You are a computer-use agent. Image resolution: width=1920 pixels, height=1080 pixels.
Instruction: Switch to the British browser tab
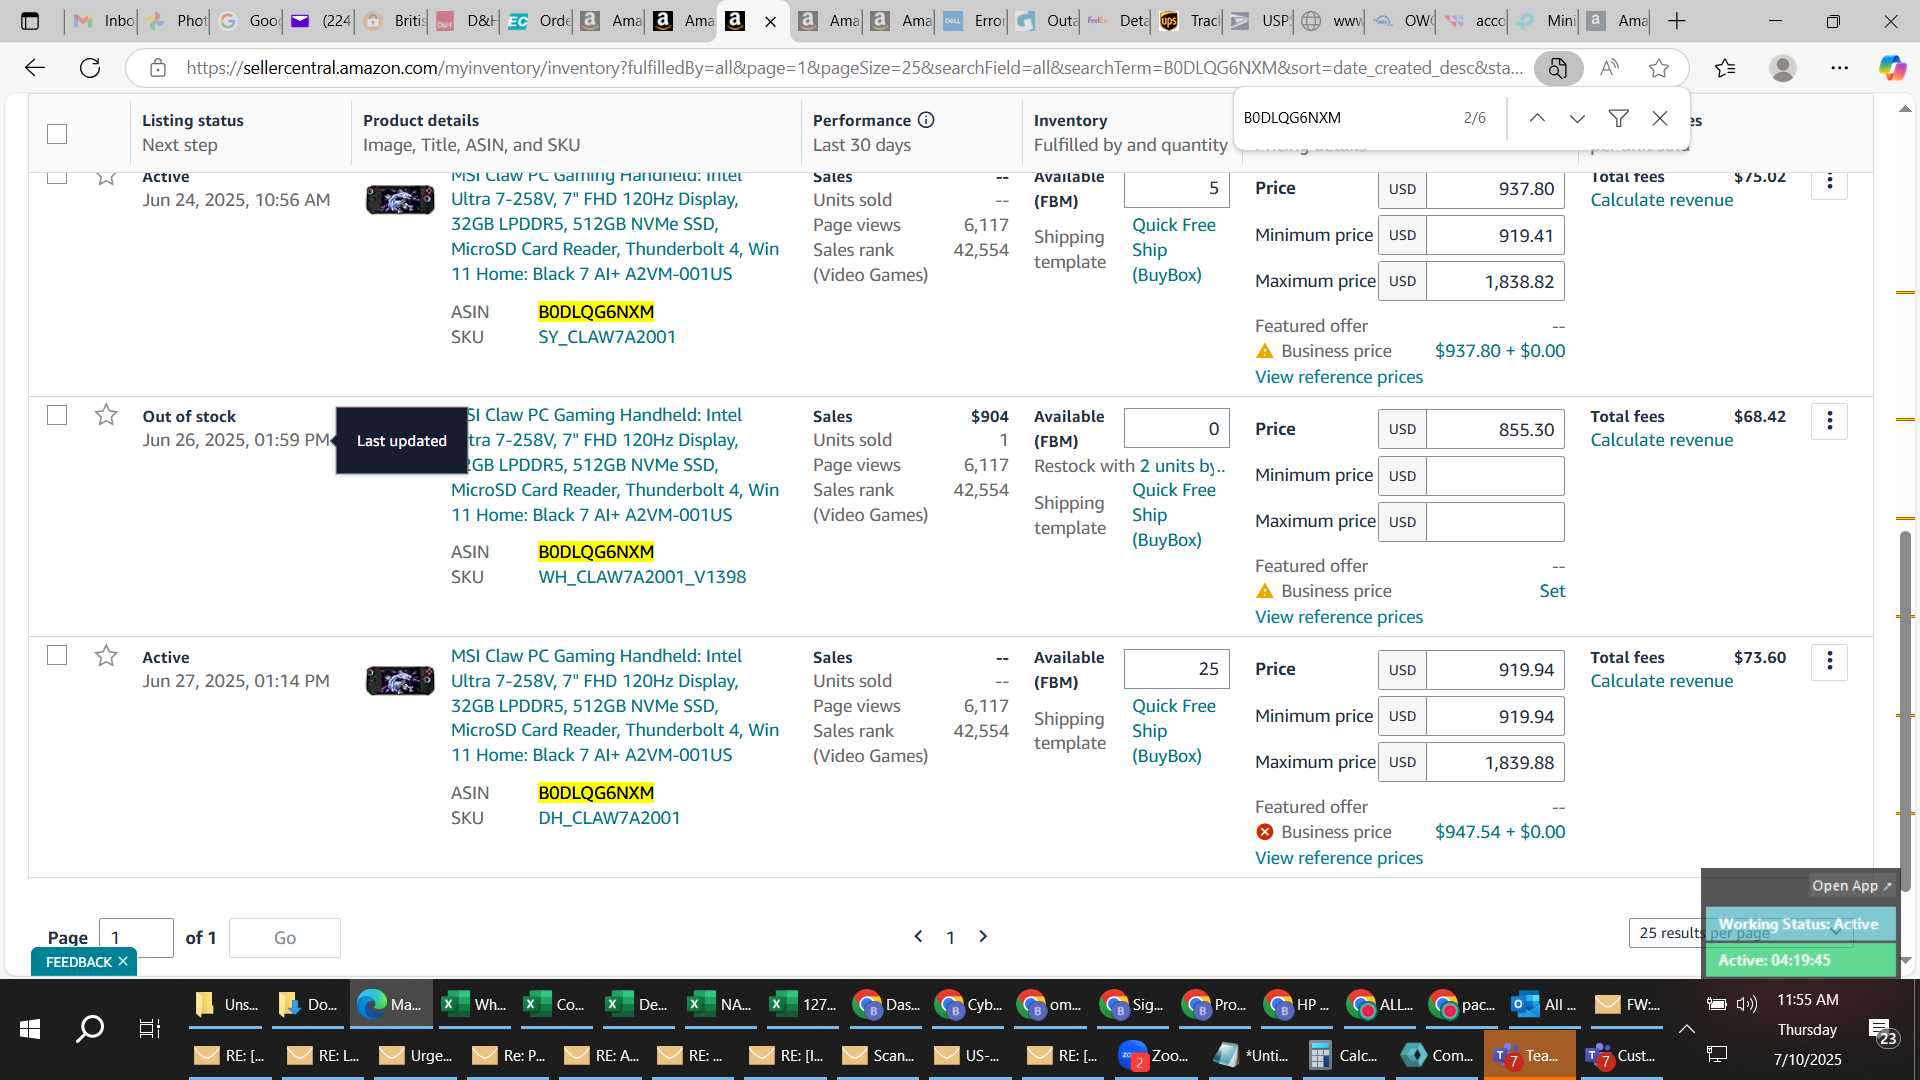393,21
